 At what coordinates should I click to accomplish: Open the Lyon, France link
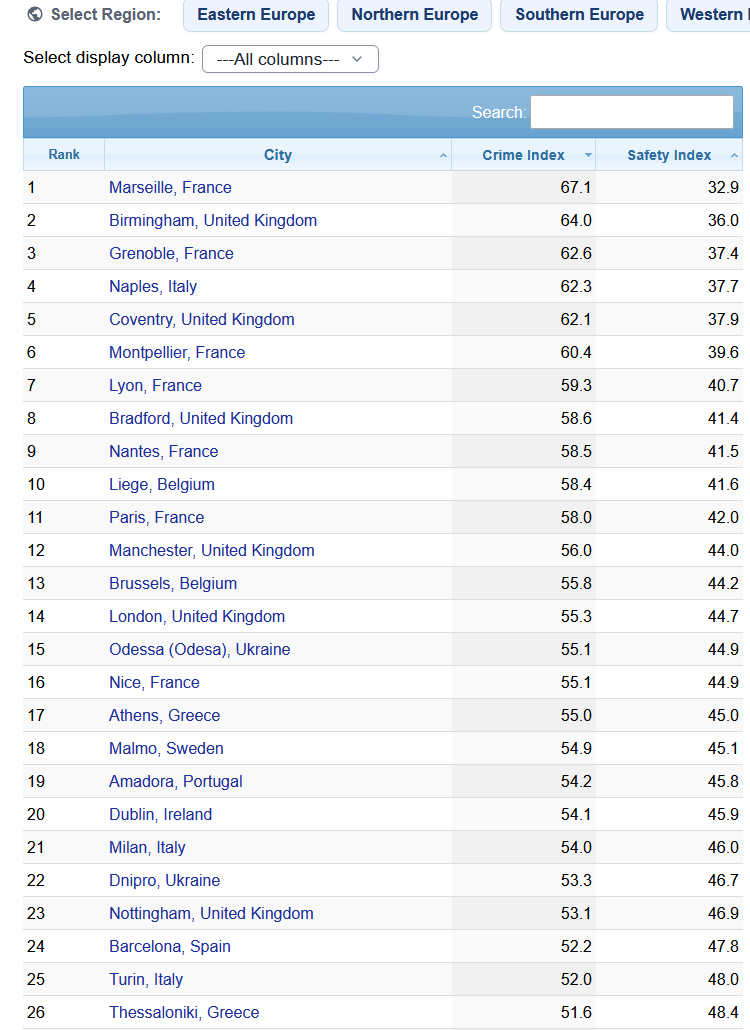[155, 386]
